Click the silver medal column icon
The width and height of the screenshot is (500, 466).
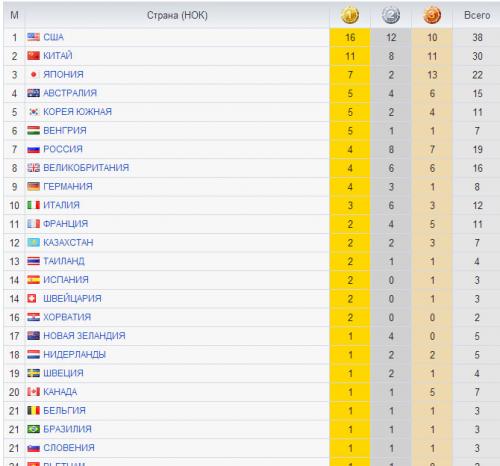pos(391,15)
